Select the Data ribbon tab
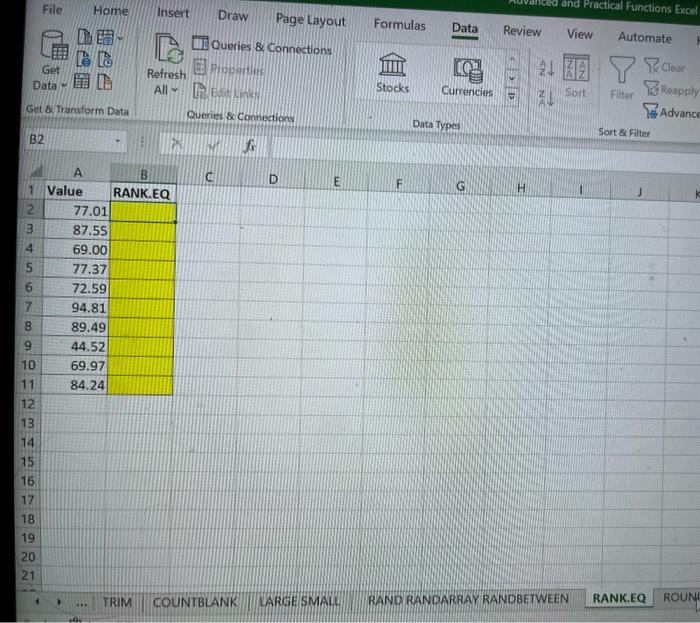This screenshot has height=623, width=700. pos(465,29)
